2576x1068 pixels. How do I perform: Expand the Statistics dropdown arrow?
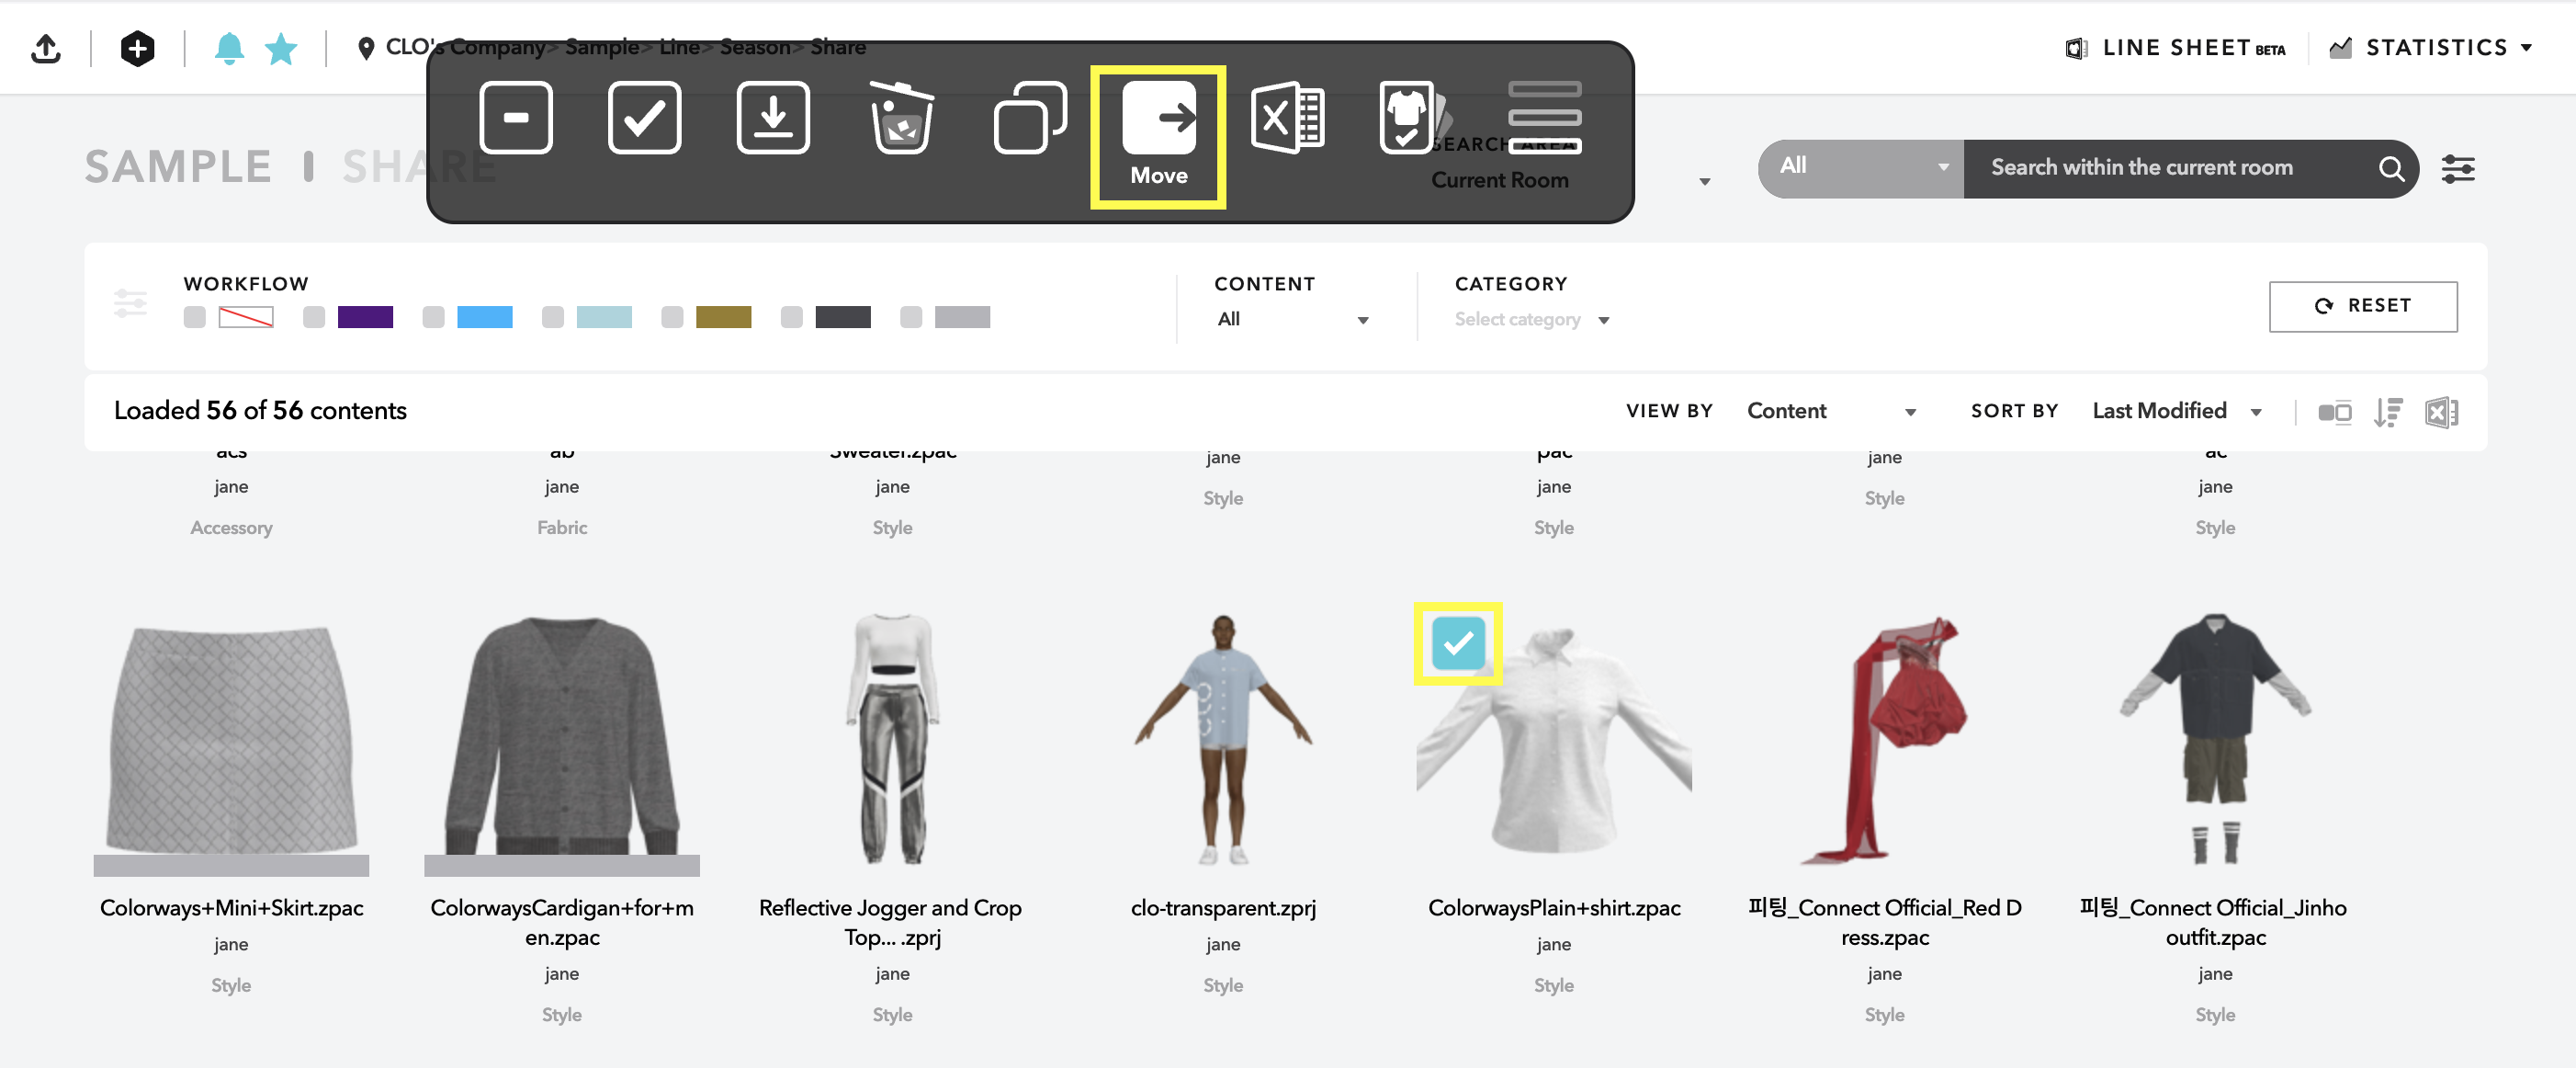coord(2526,48)
